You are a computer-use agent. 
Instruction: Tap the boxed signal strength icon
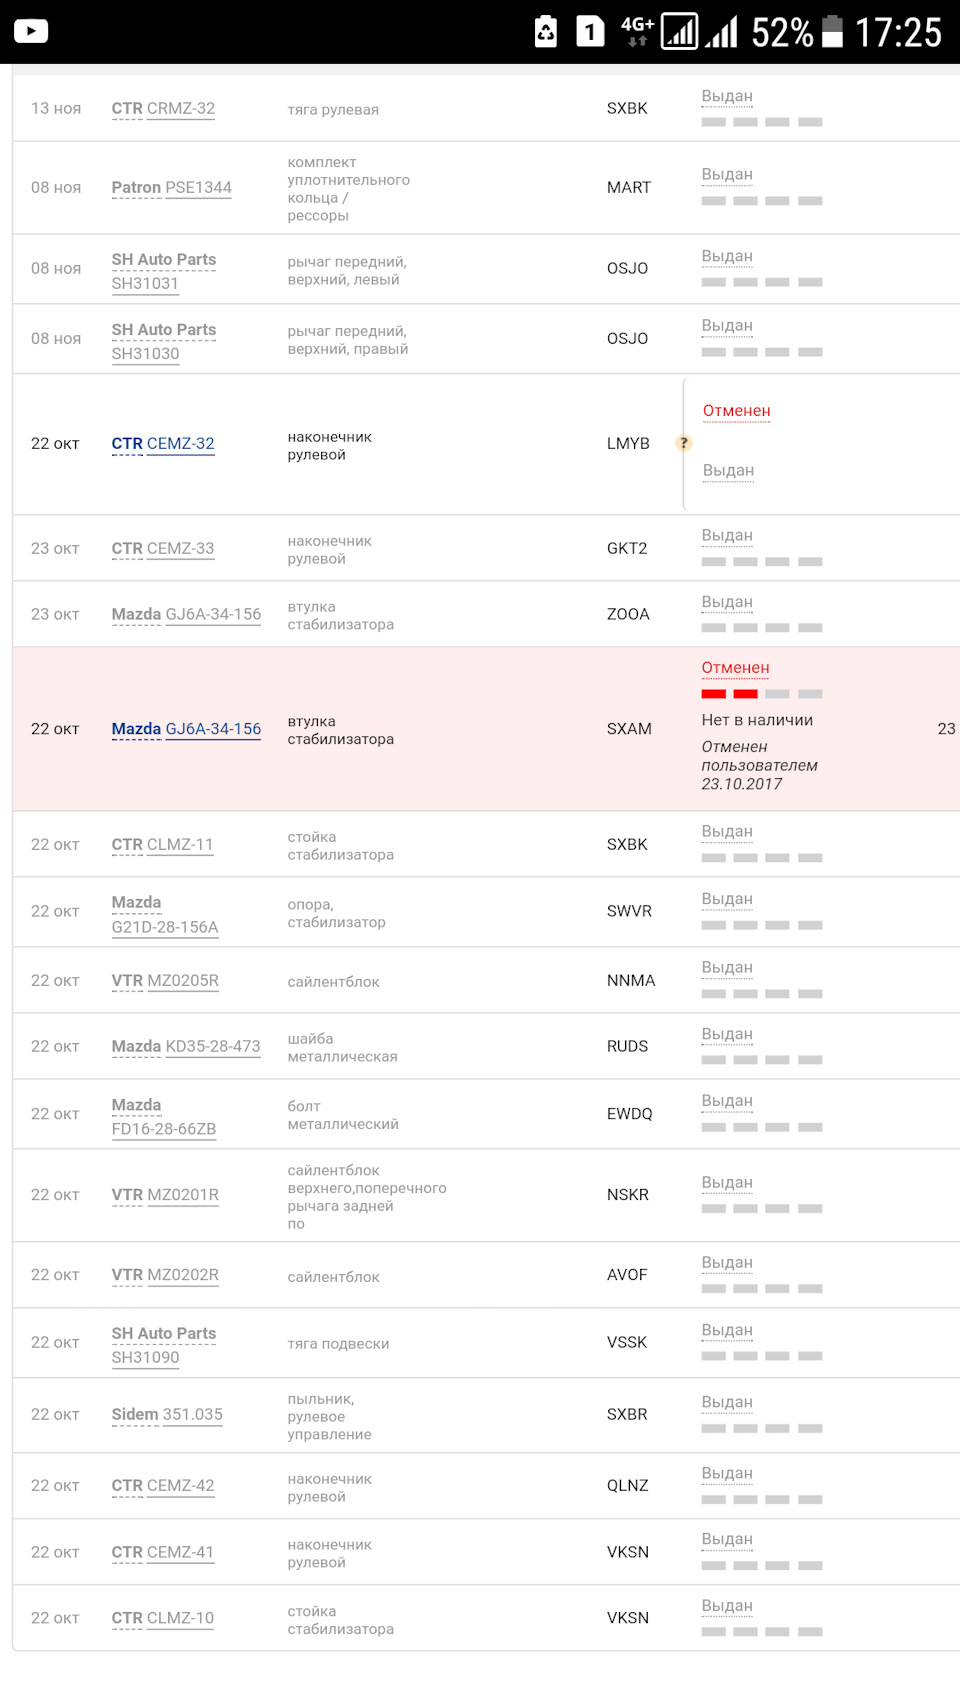pos(680,32)
